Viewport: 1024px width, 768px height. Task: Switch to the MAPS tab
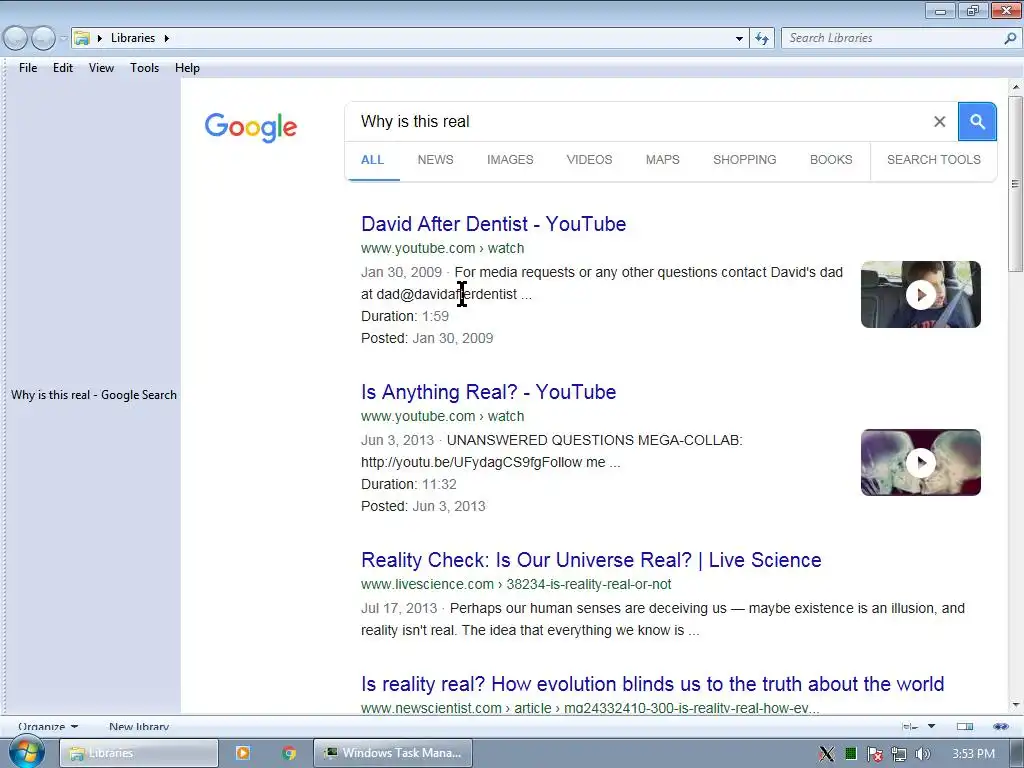pyautogui.click(x=662, y=160)
